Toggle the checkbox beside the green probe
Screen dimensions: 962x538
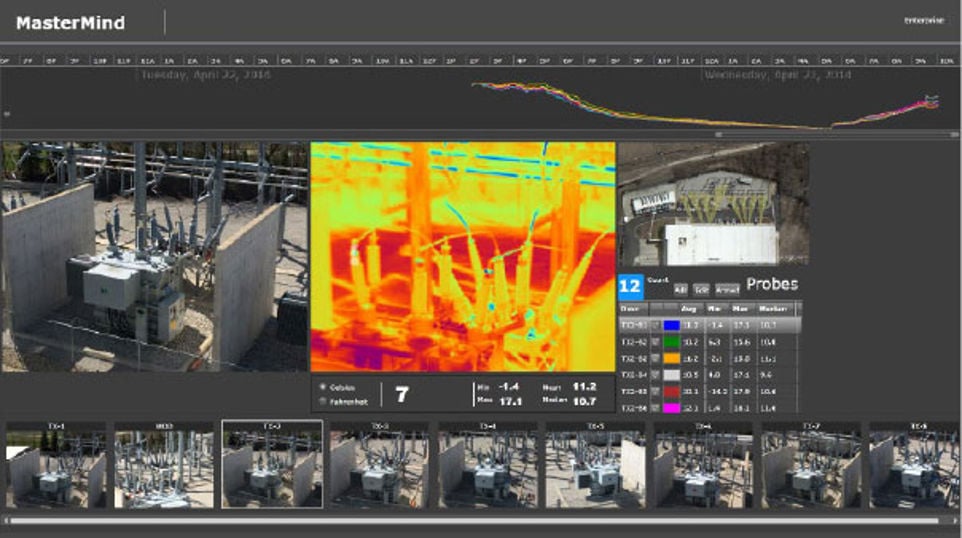point(655,342)
